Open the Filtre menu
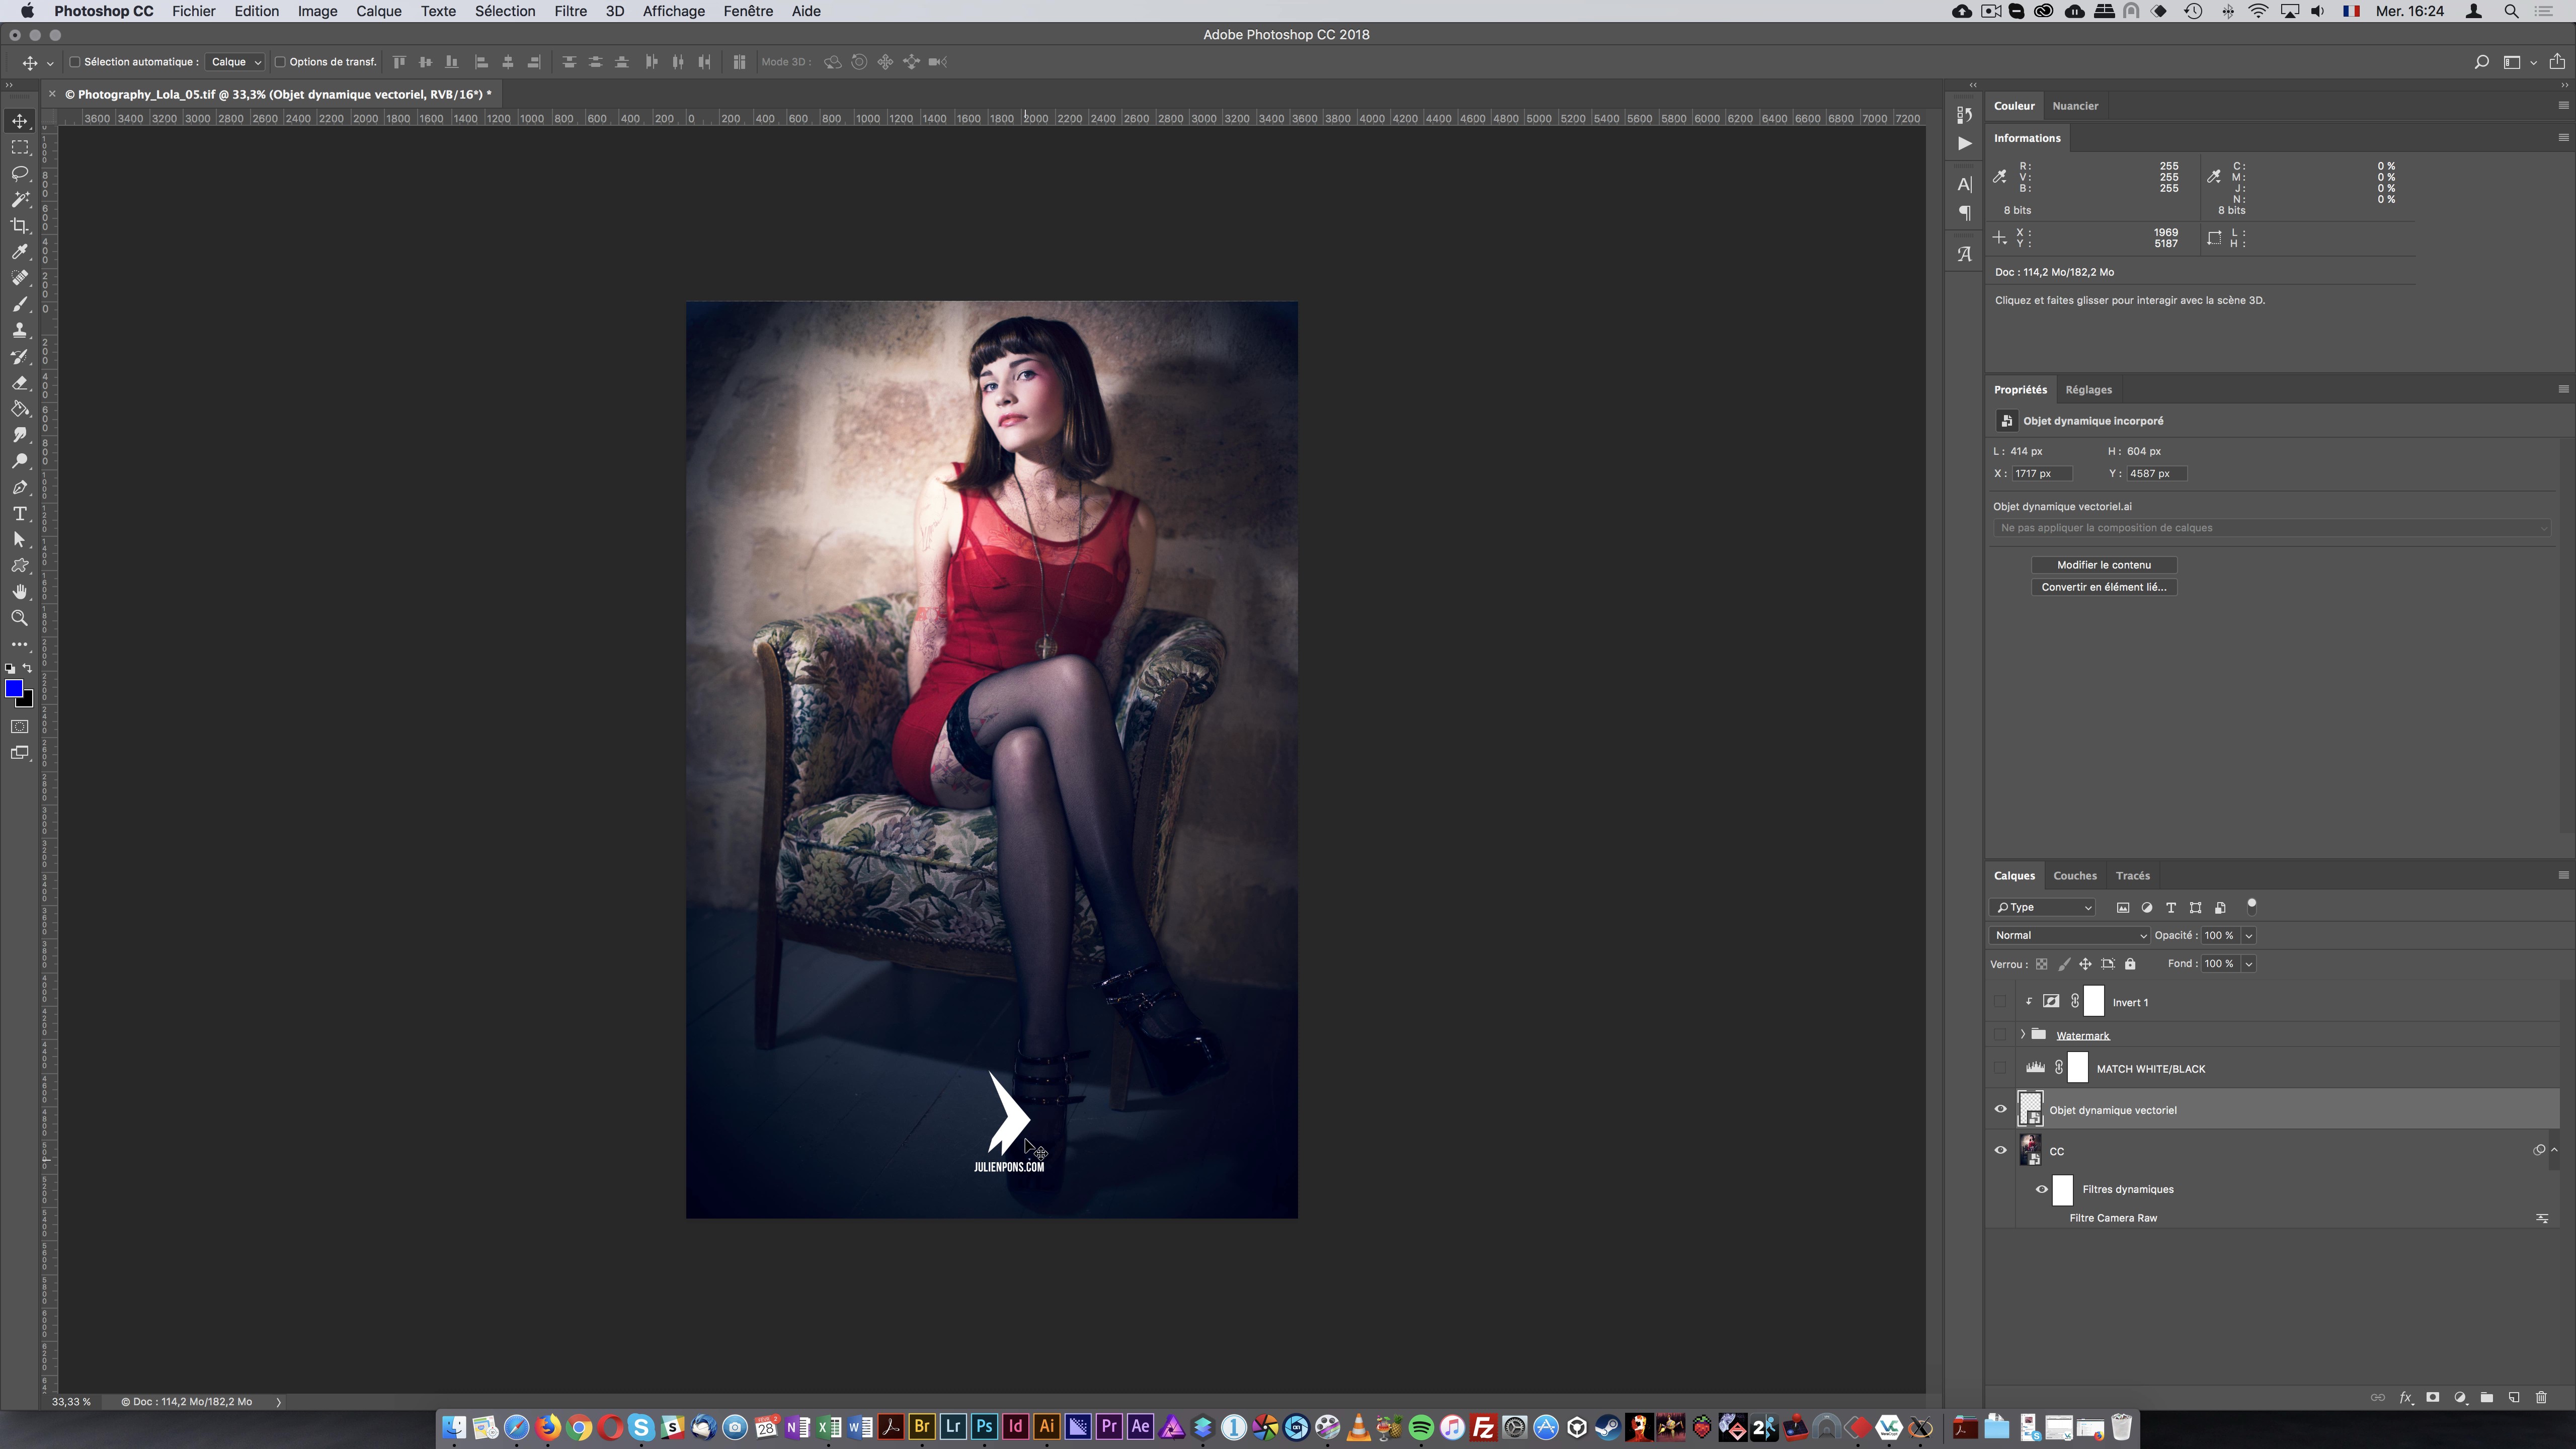The height and width of the screenshot is (1449, 2576). coord(570,11)
